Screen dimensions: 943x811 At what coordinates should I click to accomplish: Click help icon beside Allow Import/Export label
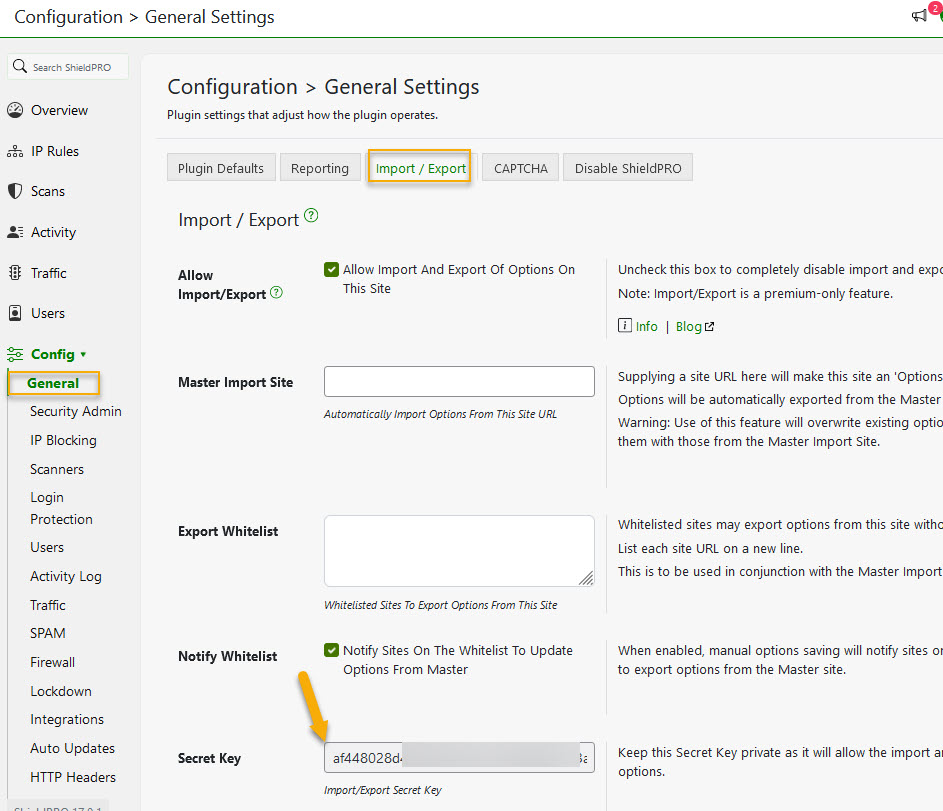(276, 292)
